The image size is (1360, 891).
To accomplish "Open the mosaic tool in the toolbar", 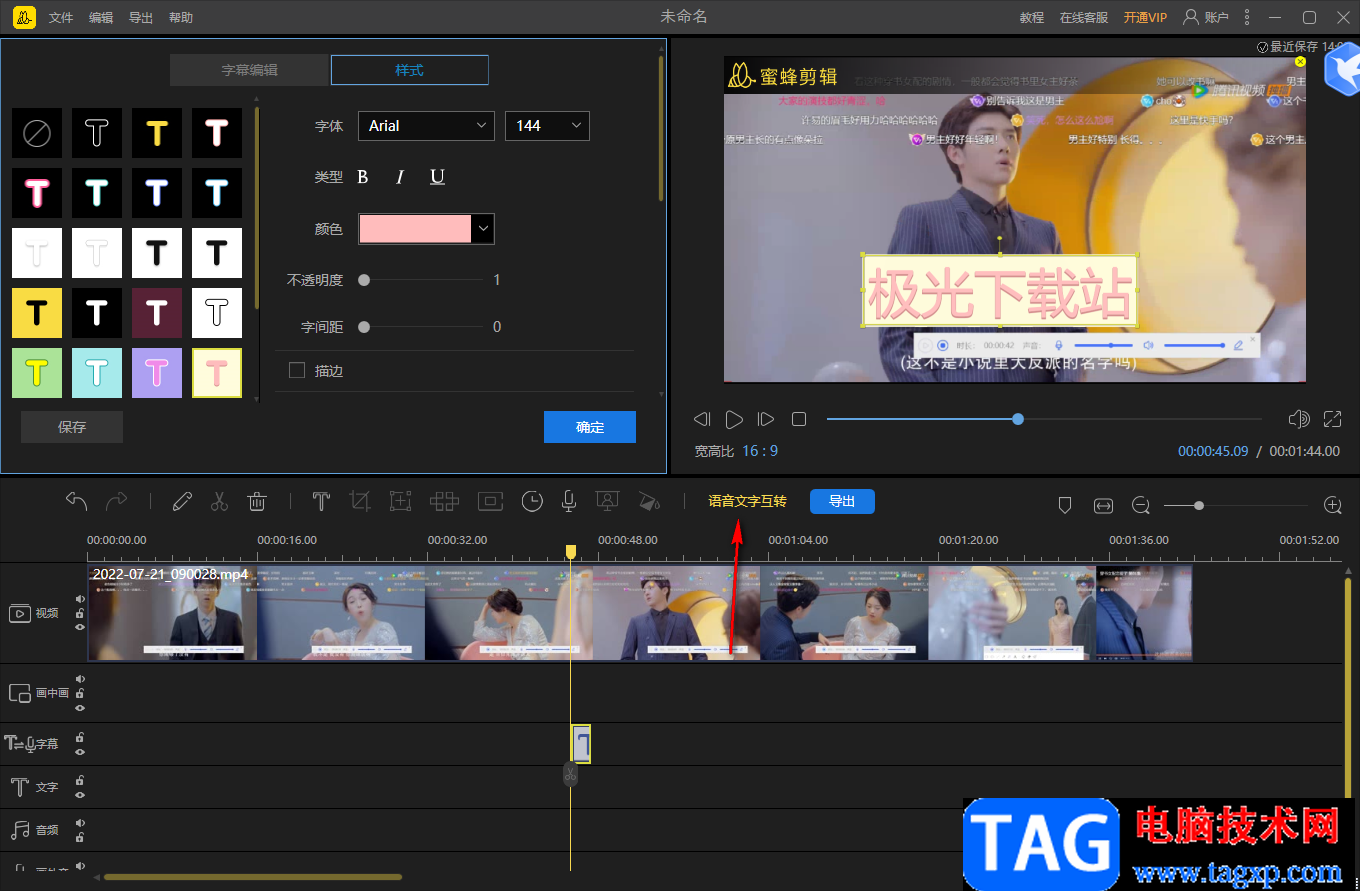I will coord(444,501).
